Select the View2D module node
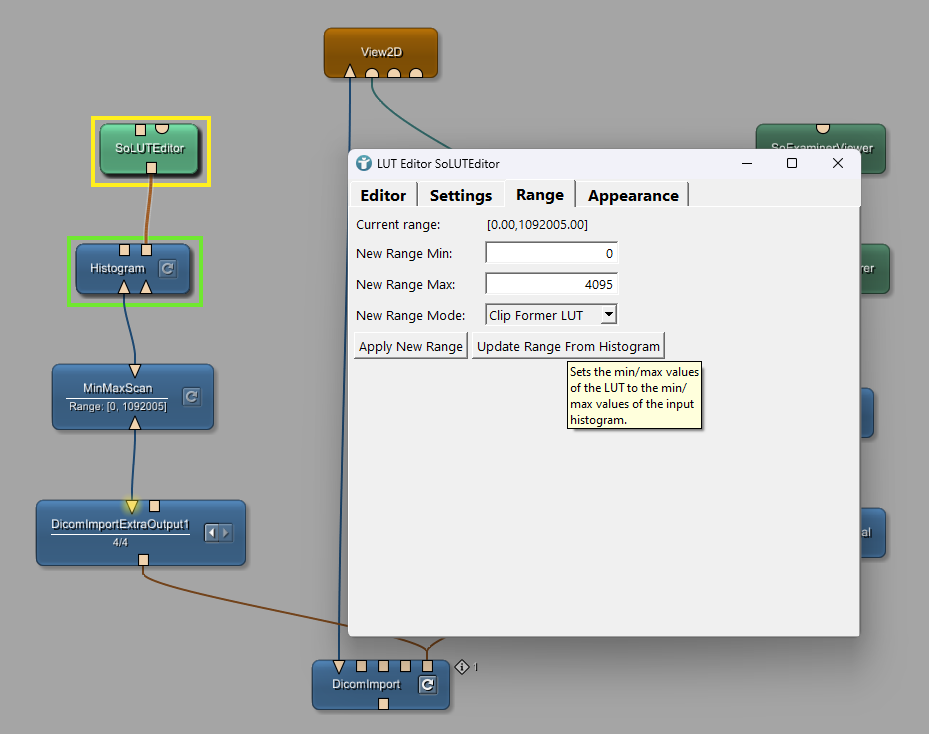 click(x=380, y=51)
